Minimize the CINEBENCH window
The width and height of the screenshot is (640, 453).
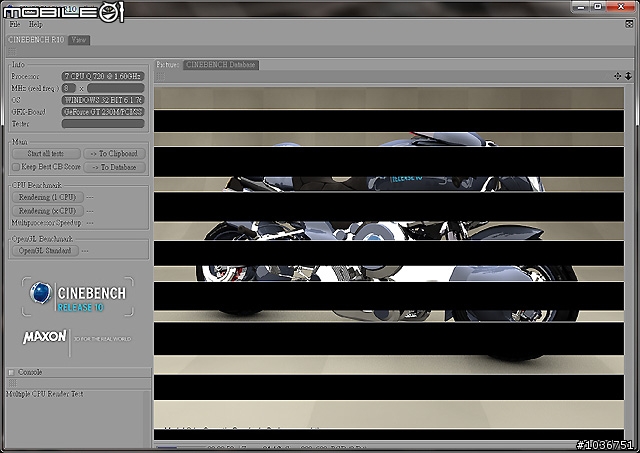click(x=581, y=7)
